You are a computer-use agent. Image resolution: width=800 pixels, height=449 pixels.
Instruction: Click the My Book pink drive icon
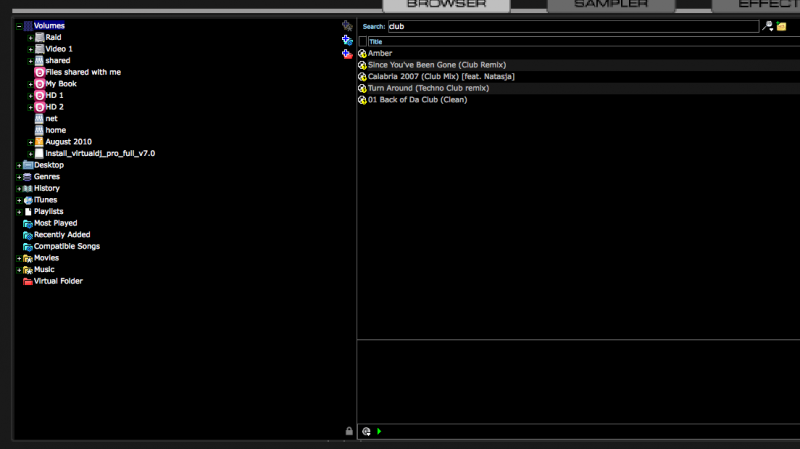[x=39, y=84]
